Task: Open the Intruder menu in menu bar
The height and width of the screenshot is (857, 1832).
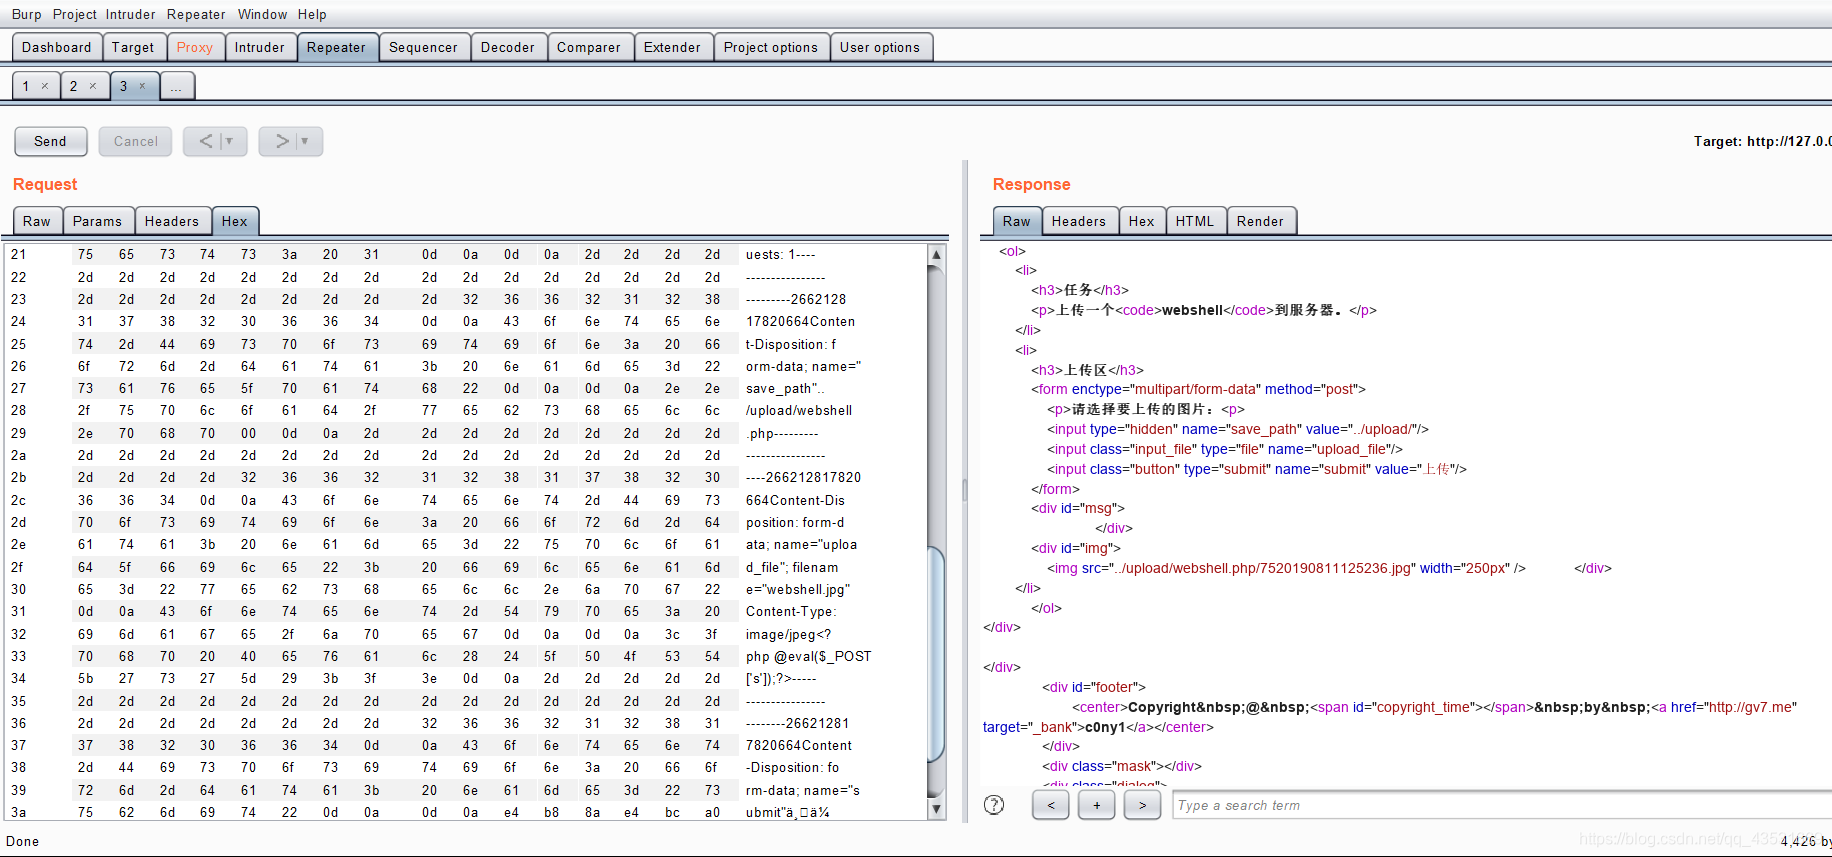Action: [x=131, y=14]
